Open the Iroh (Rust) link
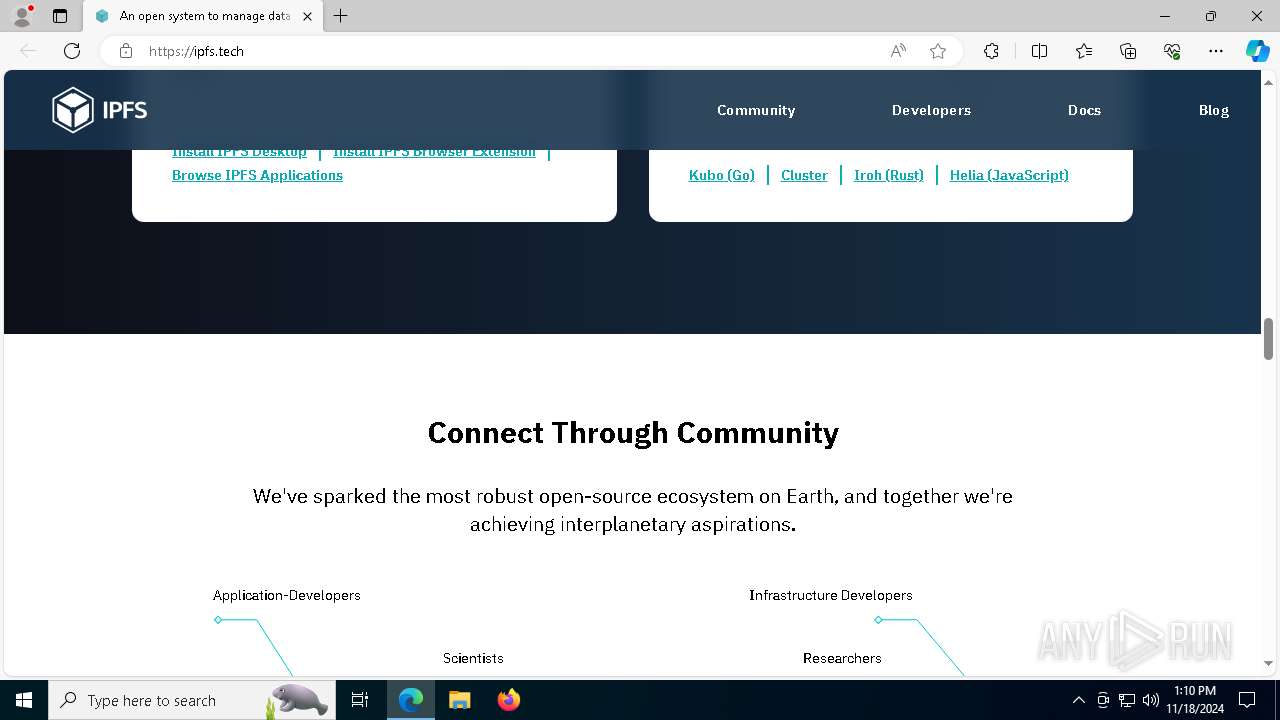1280x720 pixels. tap(889, 175)
